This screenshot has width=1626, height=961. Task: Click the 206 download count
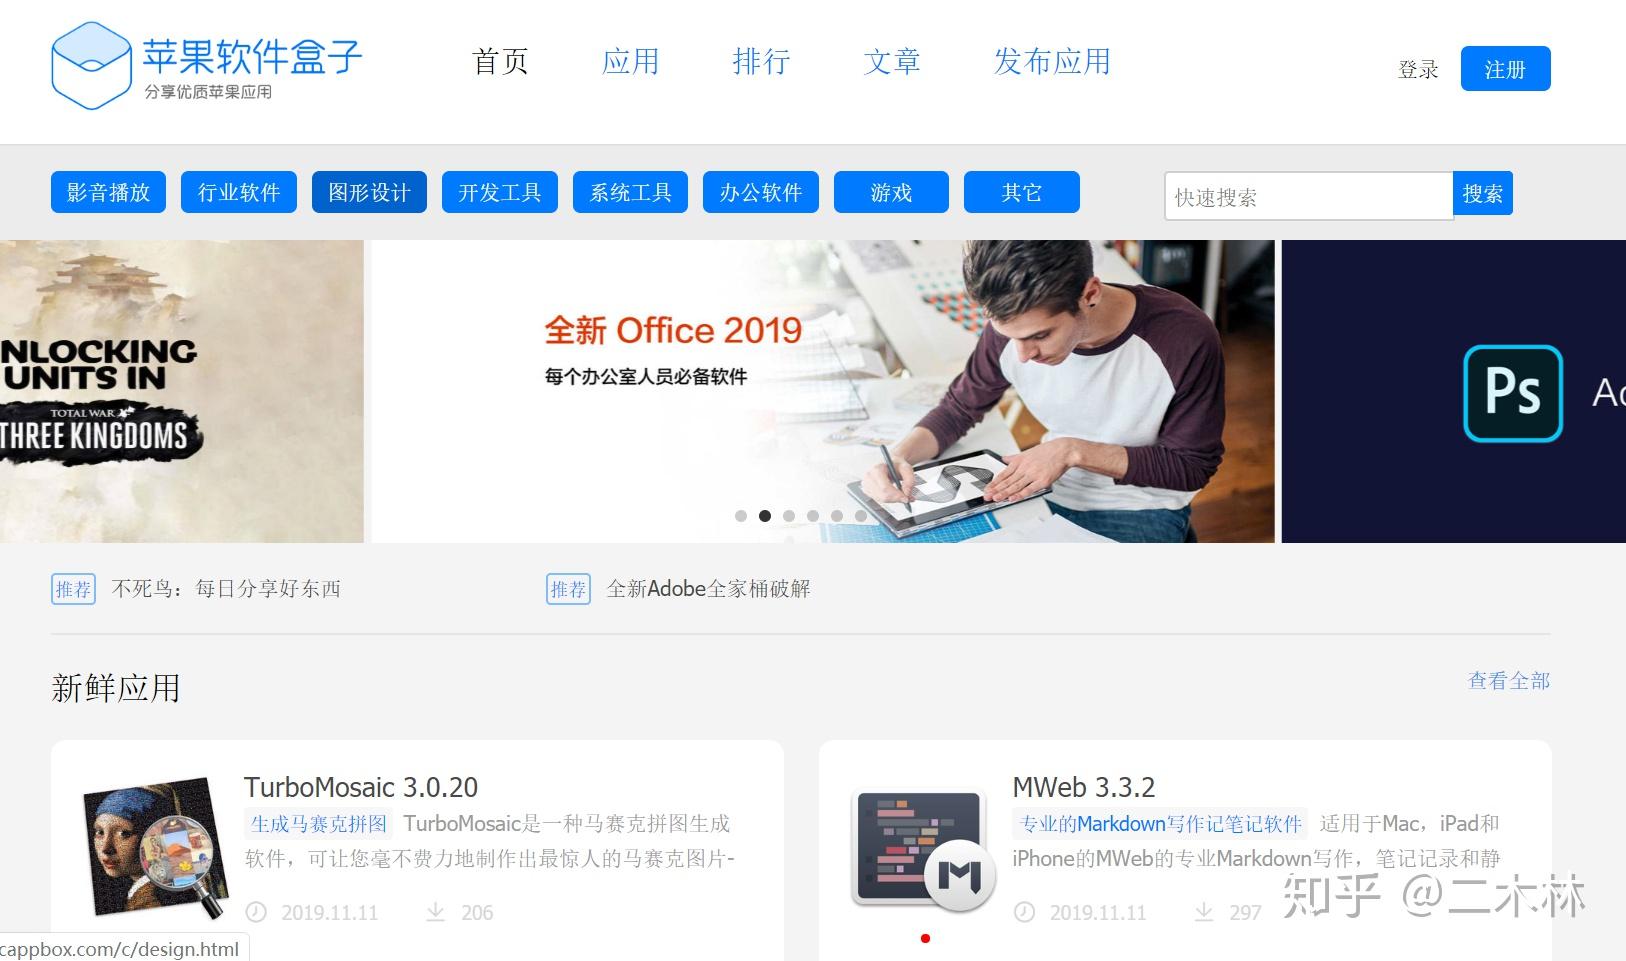click(477, 912)
